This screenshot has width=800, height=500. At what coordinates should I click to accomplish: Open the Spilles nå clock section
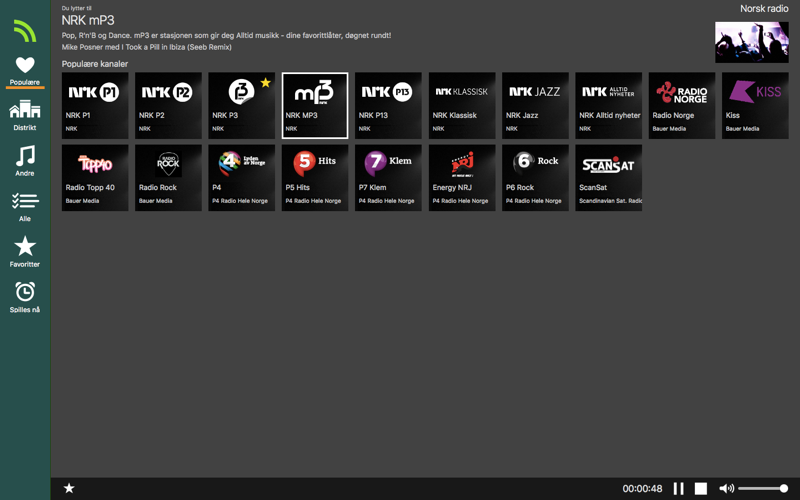coord(25,297)
